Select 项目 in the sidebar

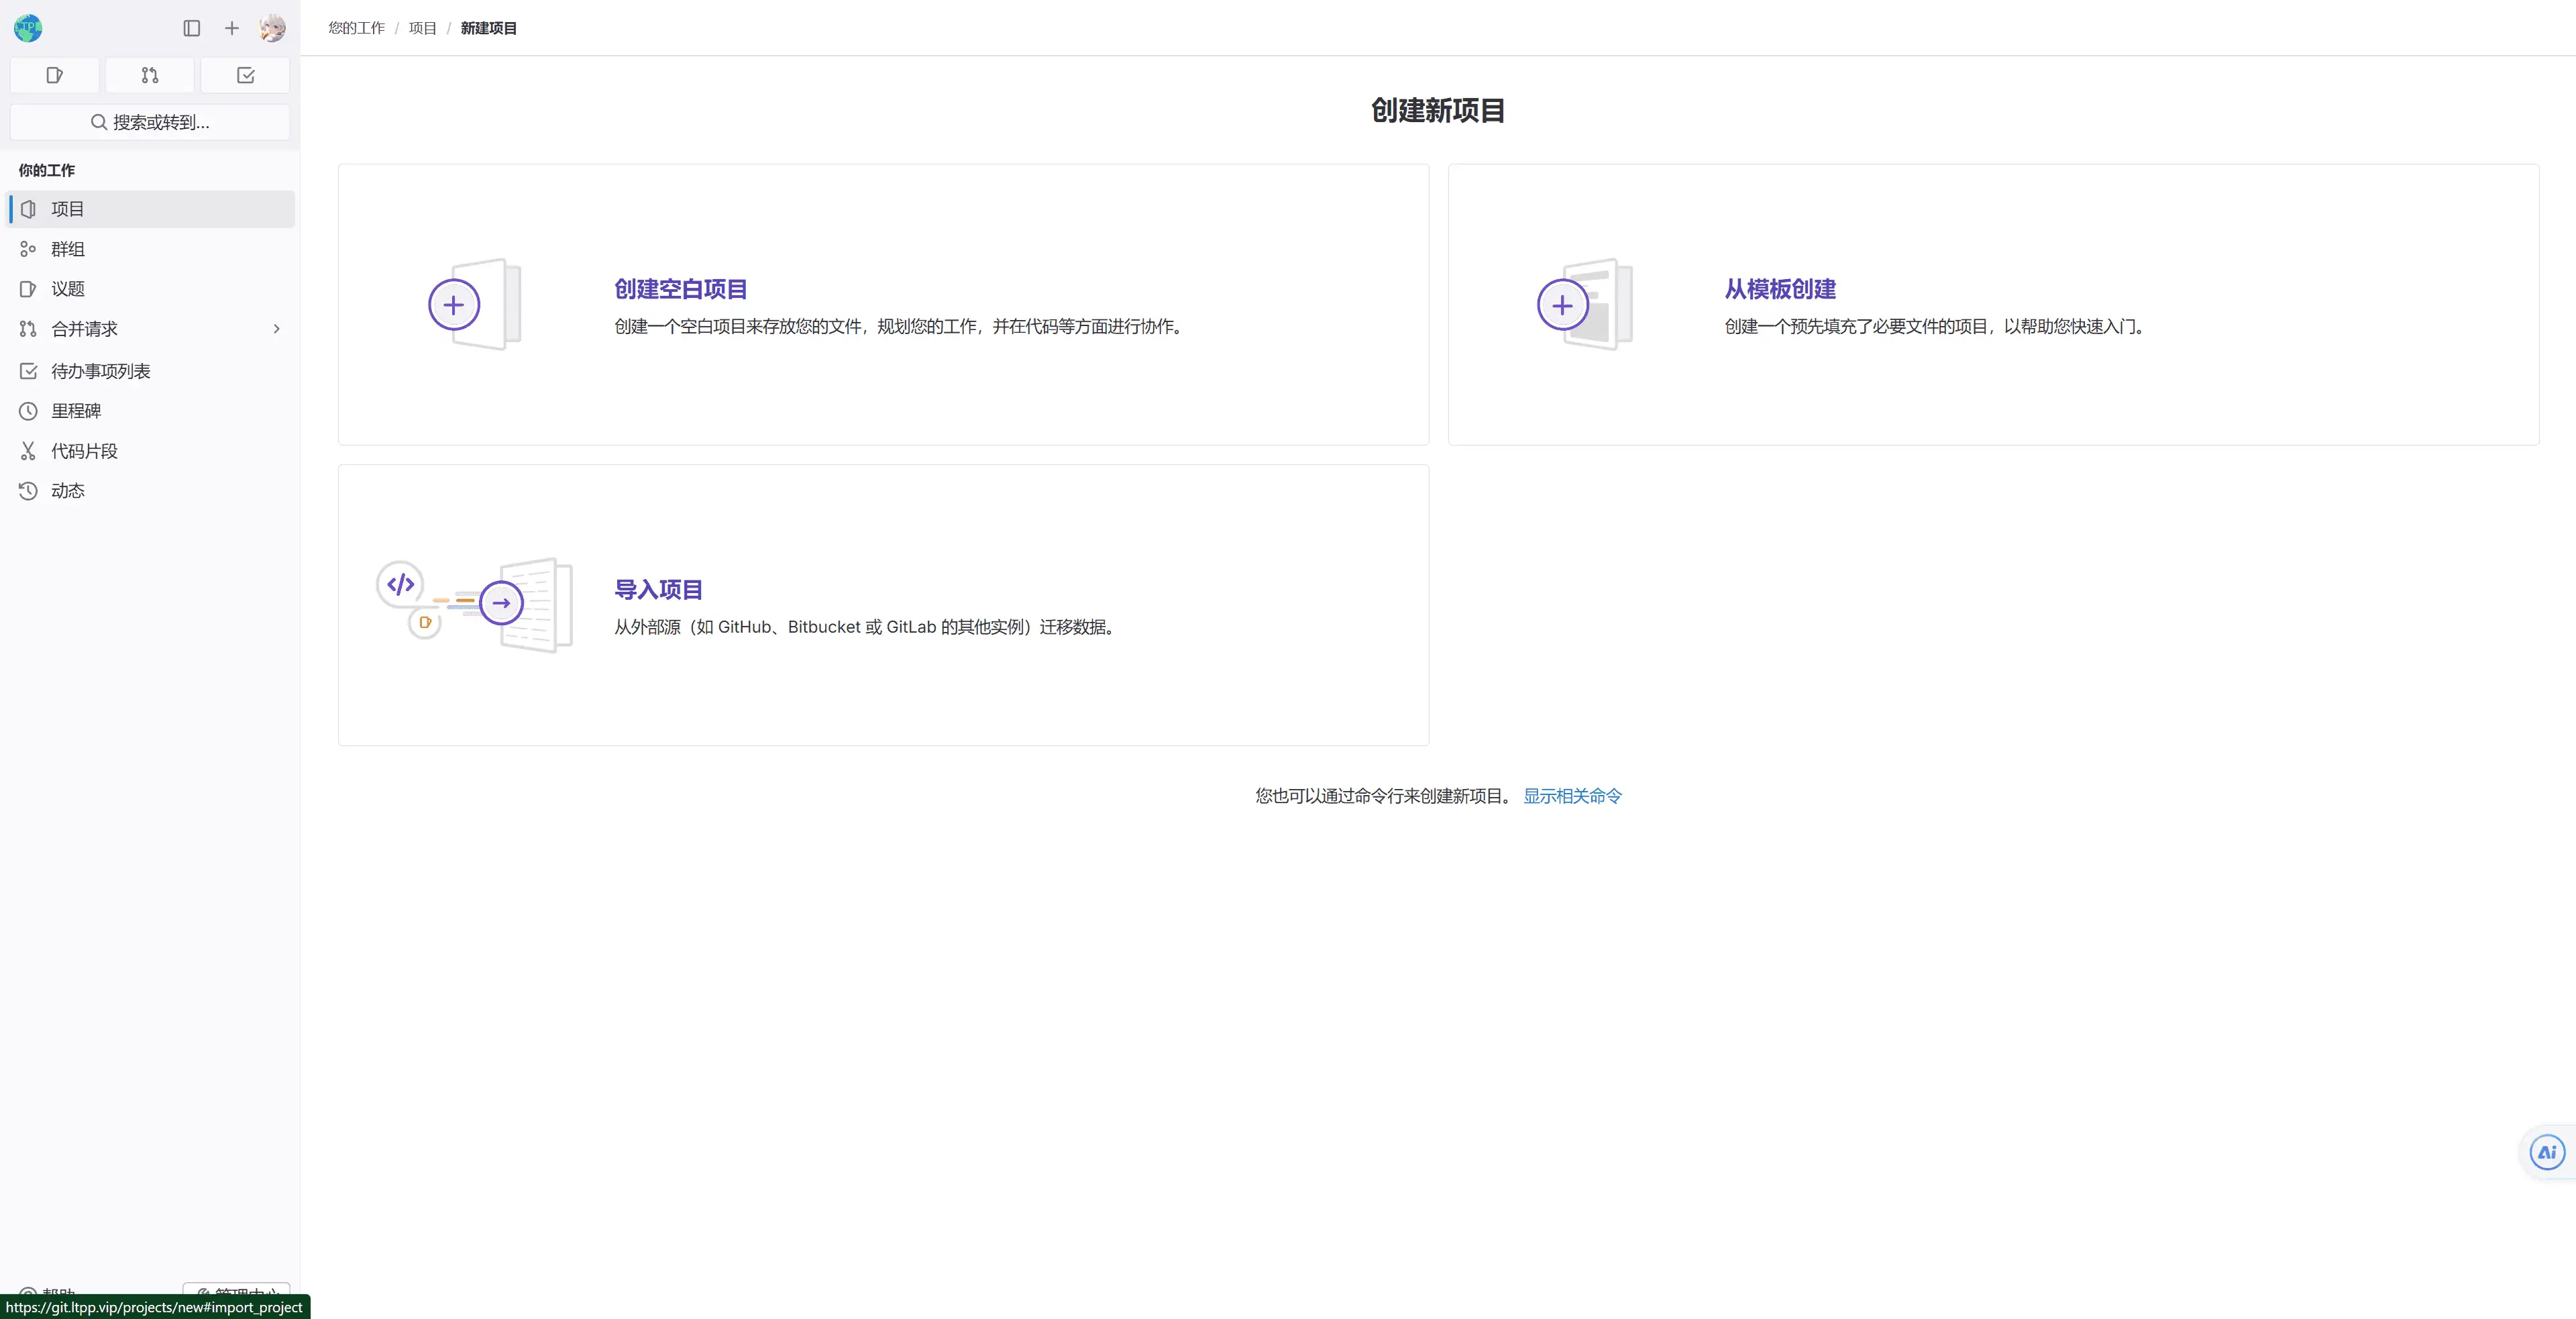(68, 209)
